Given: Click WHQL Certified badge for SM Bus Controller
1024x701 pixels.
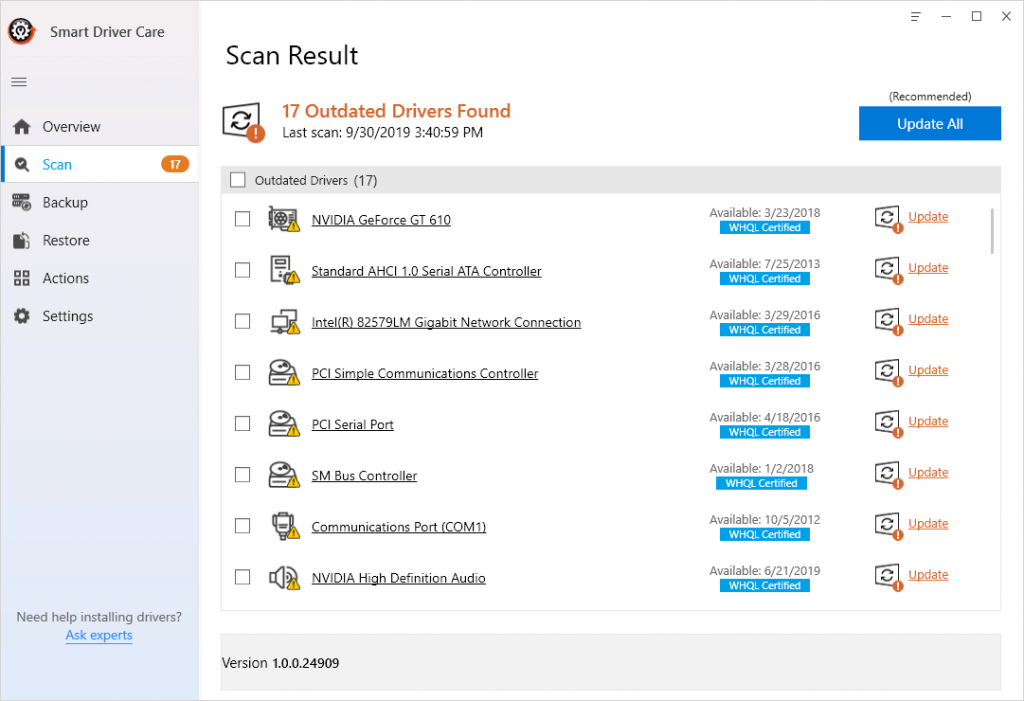Looking at the screenshot, I should tap(761, 483).
